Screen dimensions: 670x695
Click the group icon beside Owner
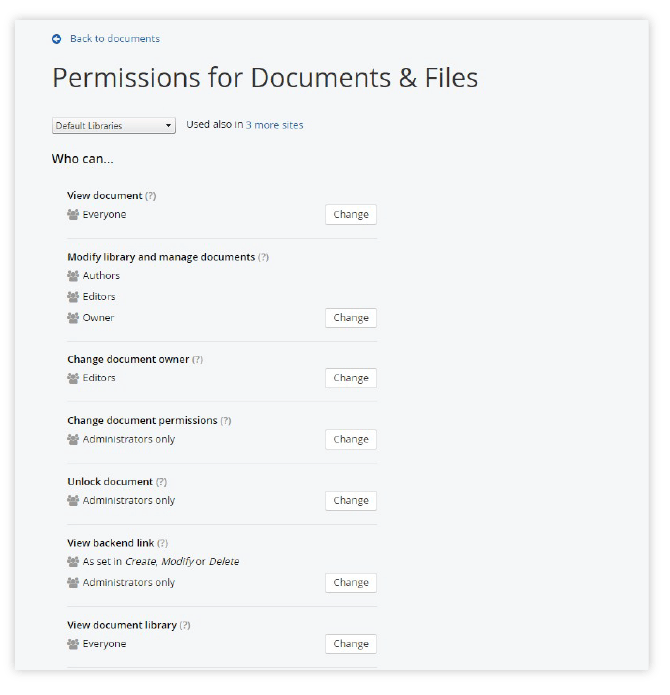73,318
